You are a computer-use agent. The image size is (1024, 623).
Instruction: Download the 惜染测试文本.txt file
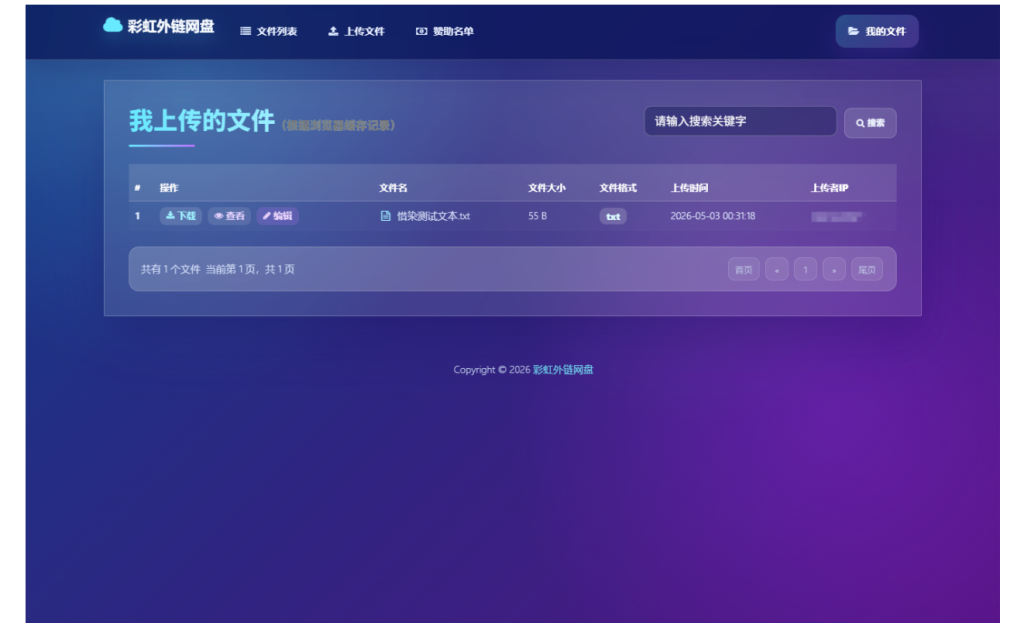coord(180,216)
